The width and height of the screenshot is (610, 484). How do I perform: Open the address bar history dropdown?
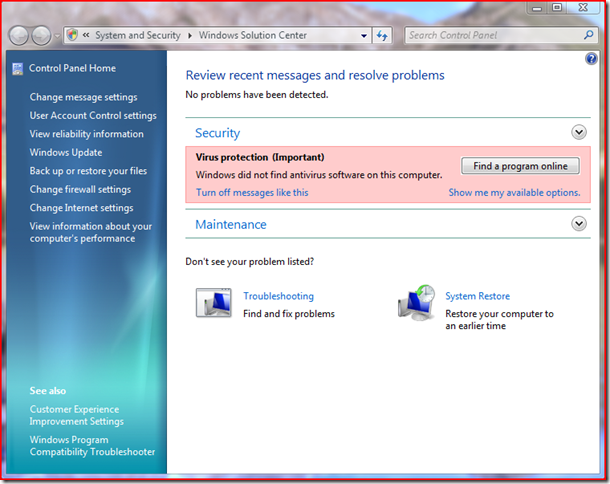pos(364,36)
